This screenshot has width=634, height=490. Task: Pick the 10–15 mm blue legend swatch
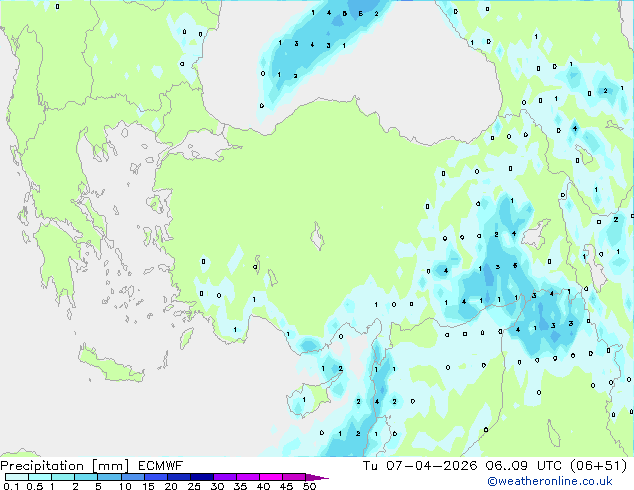pyautogui.click(x=132, y=477)
